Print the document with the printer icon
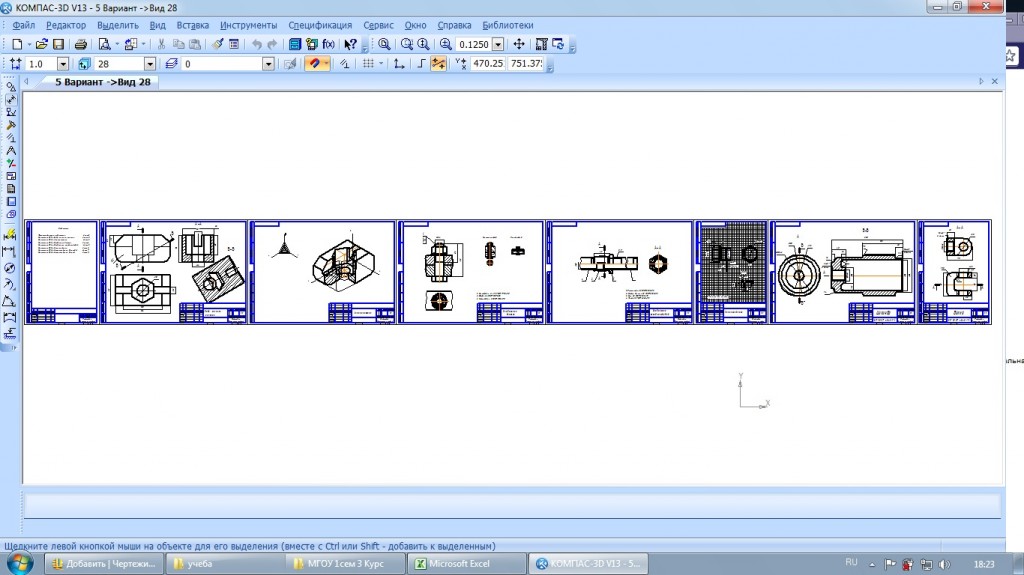This screenshot has height=575, width=1024. click(x=81, y=44)
